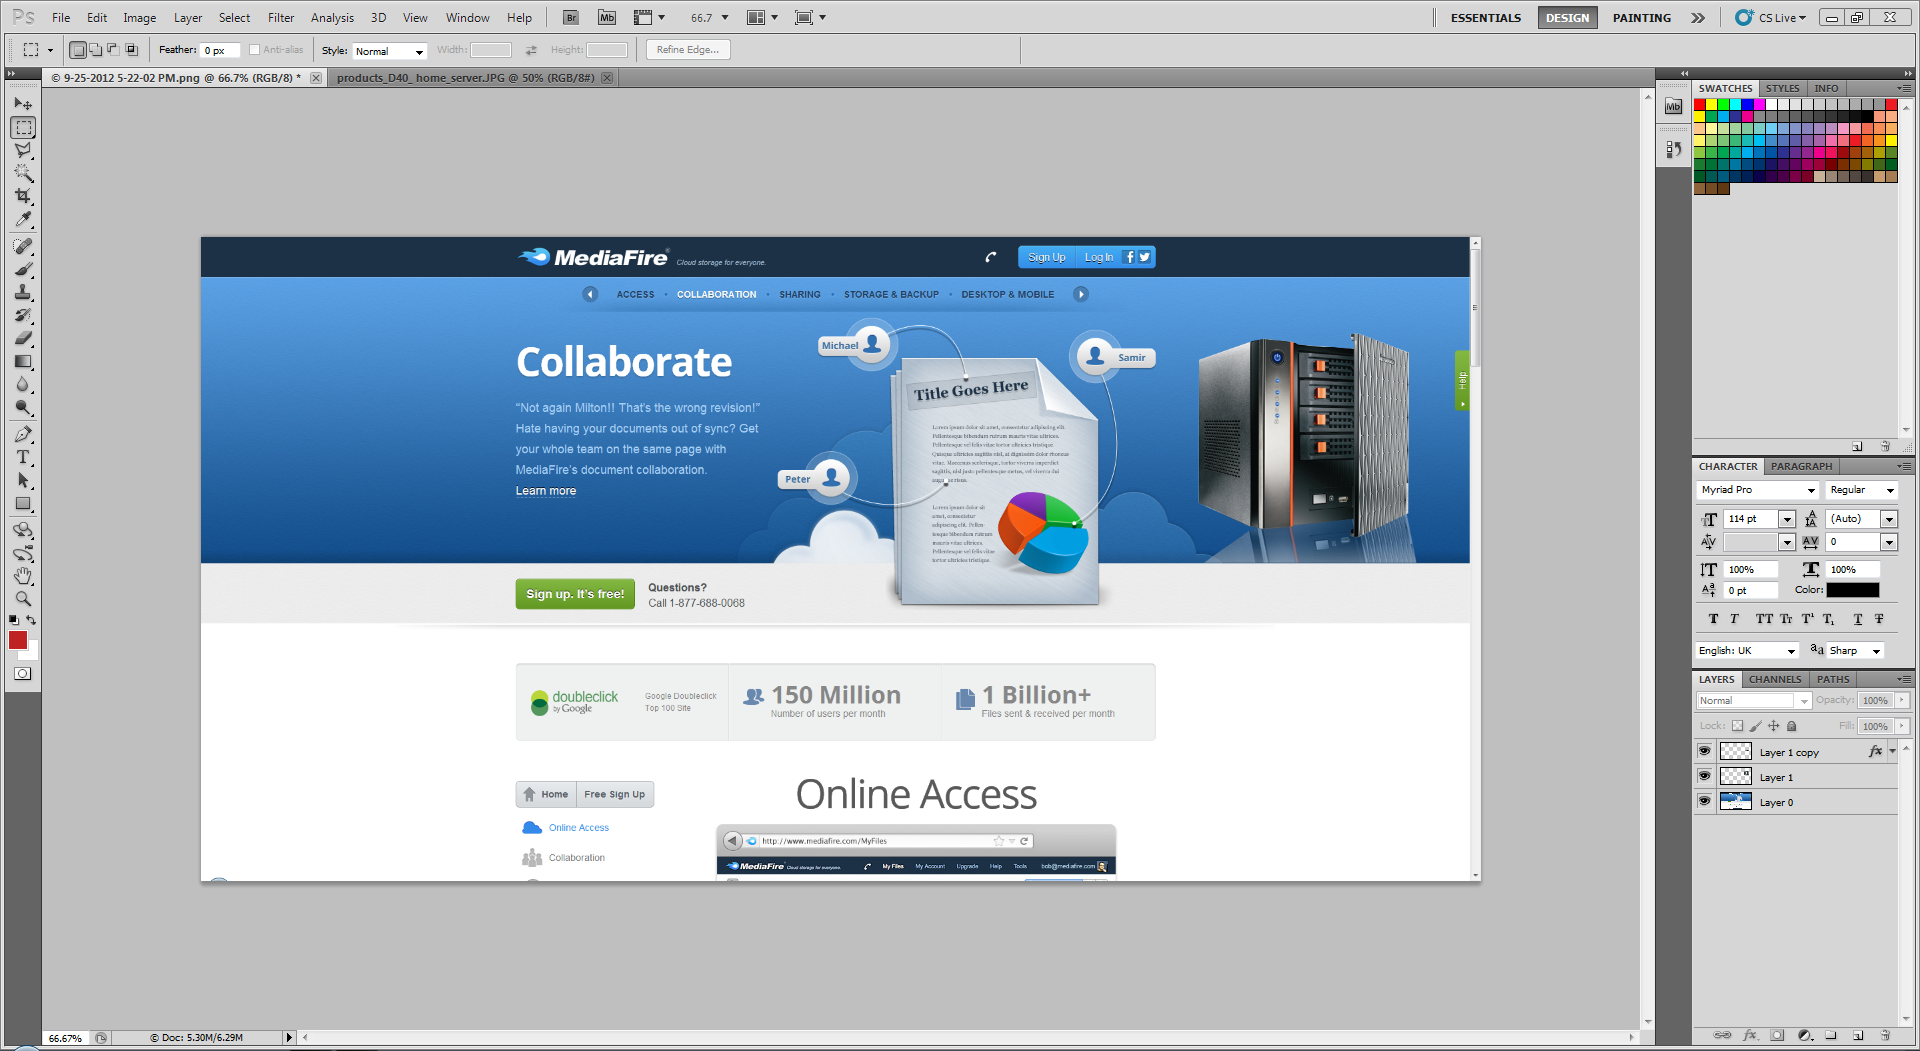The height and width of the screenshot is (1051, 1920).
Task: Open the layer blend mode dropdown
Action: pyautogui.click(x=1754, y=701)
